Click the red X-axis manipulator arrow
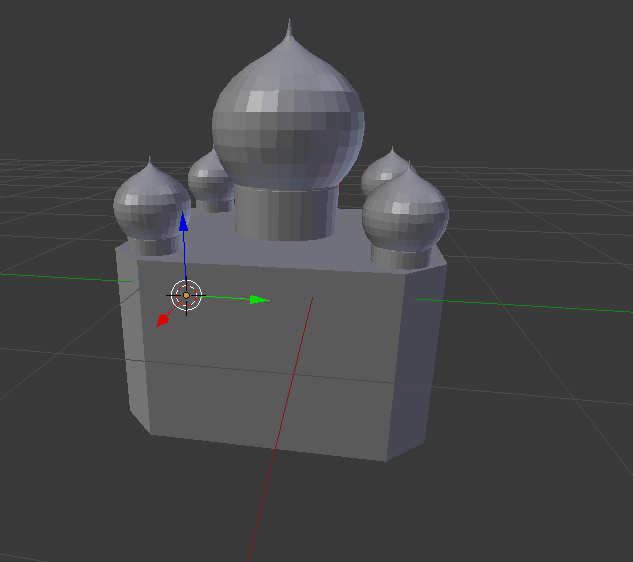The width and height of the screenshot is (633, 562). (x=162, y=321)
